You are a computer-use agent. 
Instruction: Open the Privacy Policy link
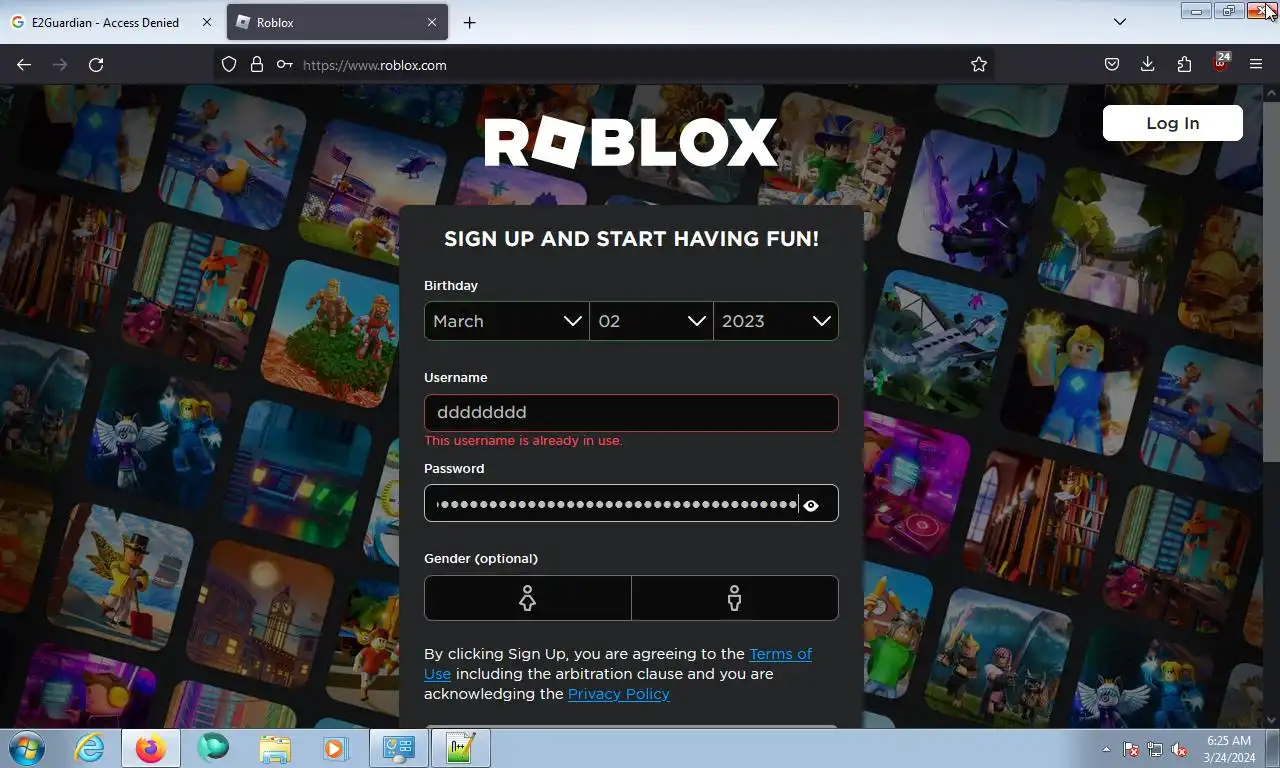click(x=618, y=694)
